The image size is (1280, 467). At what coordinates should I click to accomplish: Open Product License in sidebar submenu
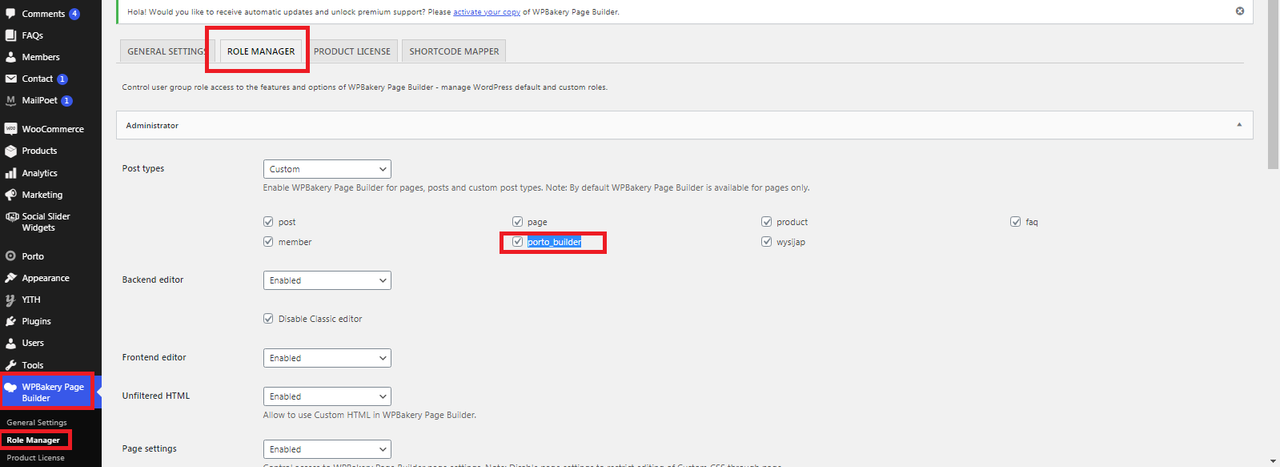[35, 458]
